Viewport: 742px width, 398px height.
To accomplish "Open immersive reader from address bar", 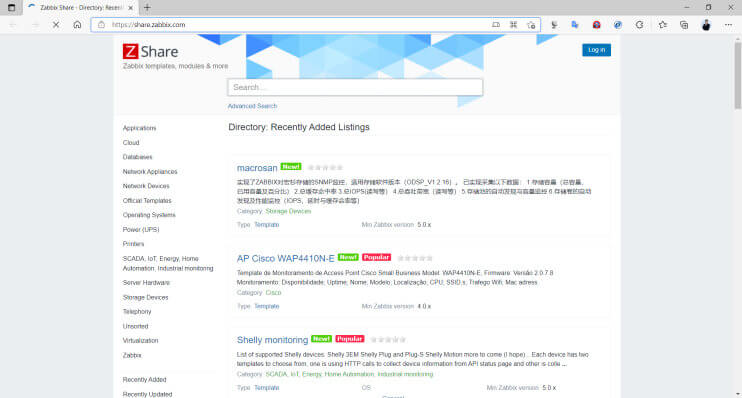I will (x=495, y=25).
